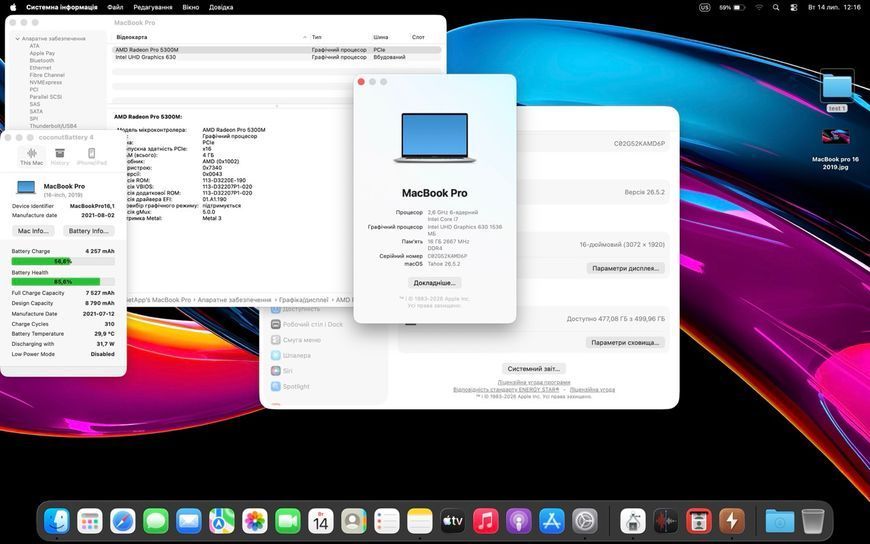This screenshot has width=870, height=544.
Task: Open the Apple TV app
Action: coord(453,521)
